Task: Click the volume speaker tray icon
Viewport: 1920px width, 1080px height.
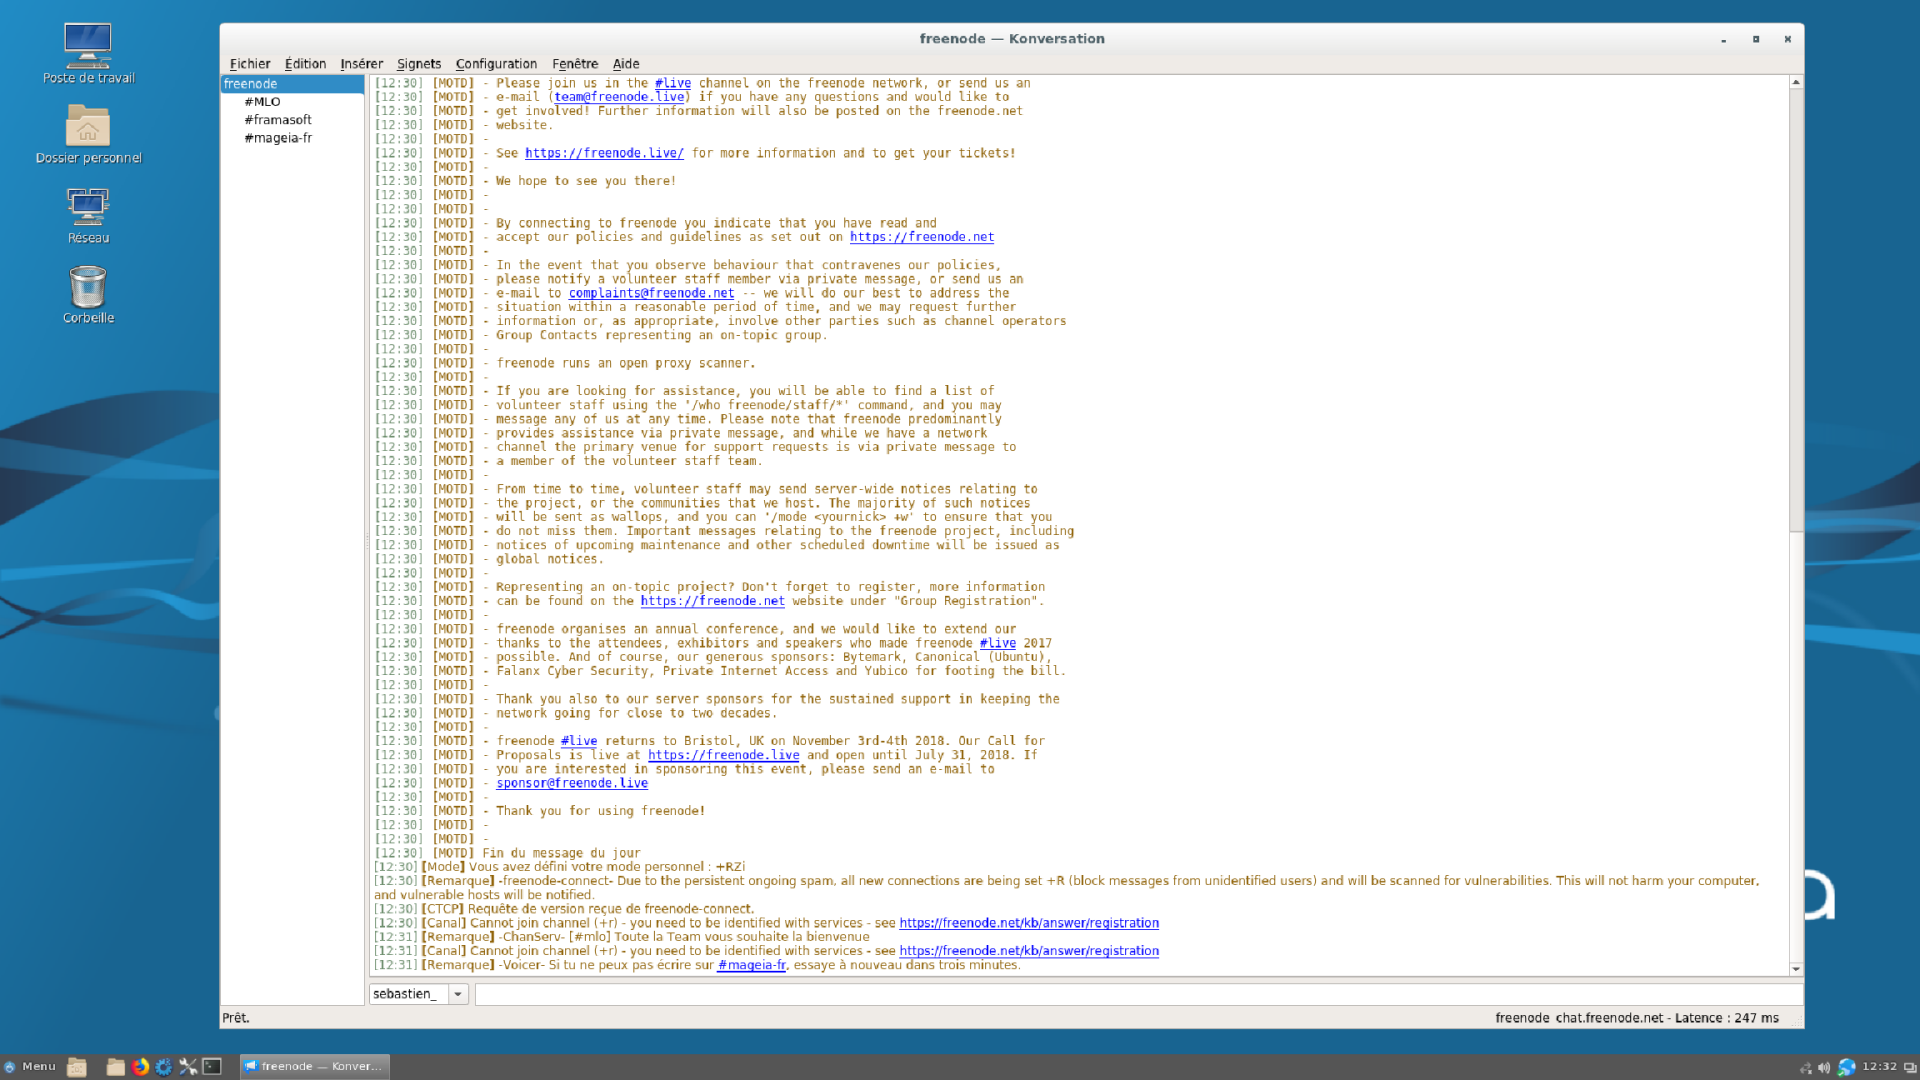Action: click(1824, 1067)
